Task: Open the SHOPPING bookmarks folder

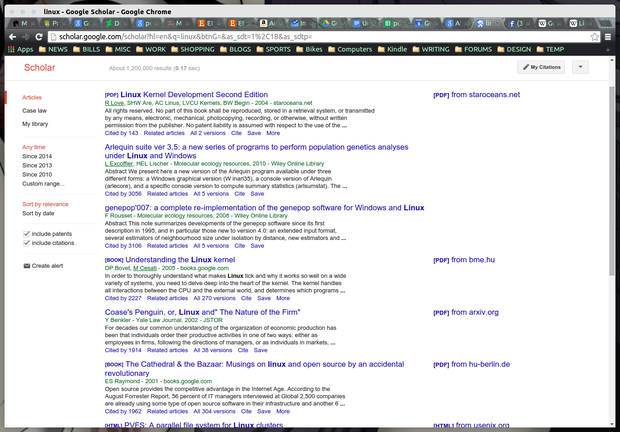Action: pyautogui.click(x=193, y=49)
